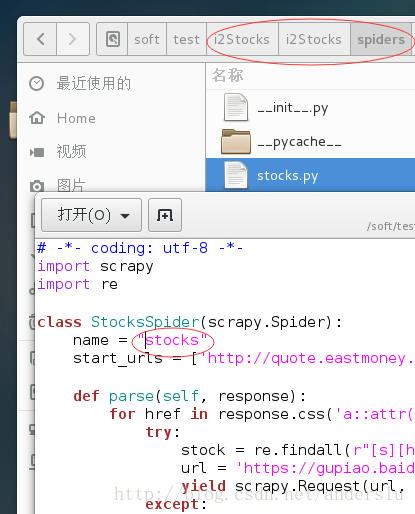Click the "stocks" name string in code
The image size is (415, 514).
point(172,341)
